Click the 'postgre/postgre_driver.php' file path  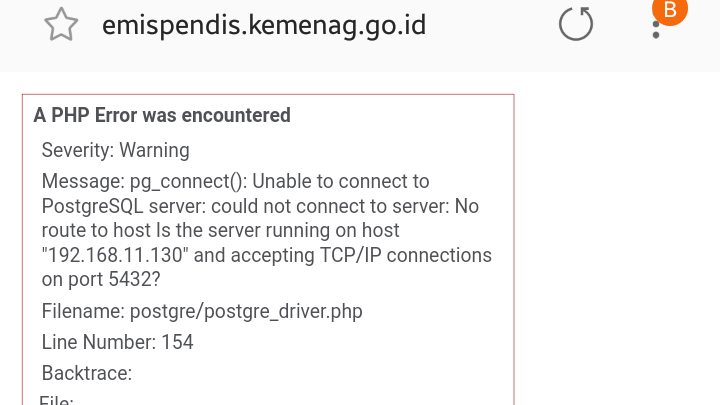point(246,311)
